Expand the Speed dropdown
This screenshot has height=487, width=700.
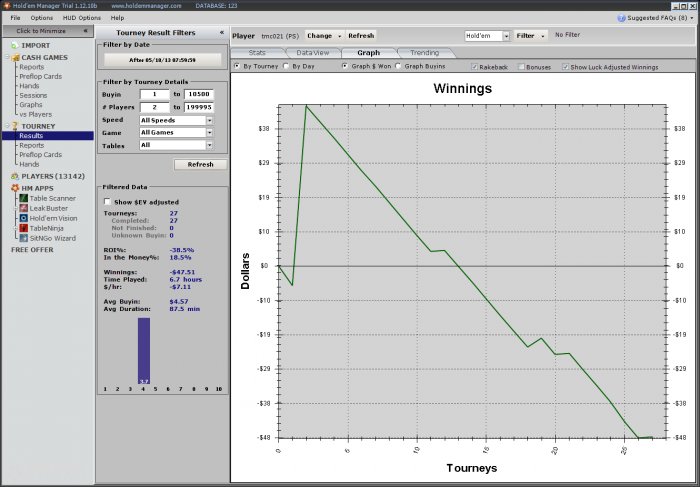209,120
